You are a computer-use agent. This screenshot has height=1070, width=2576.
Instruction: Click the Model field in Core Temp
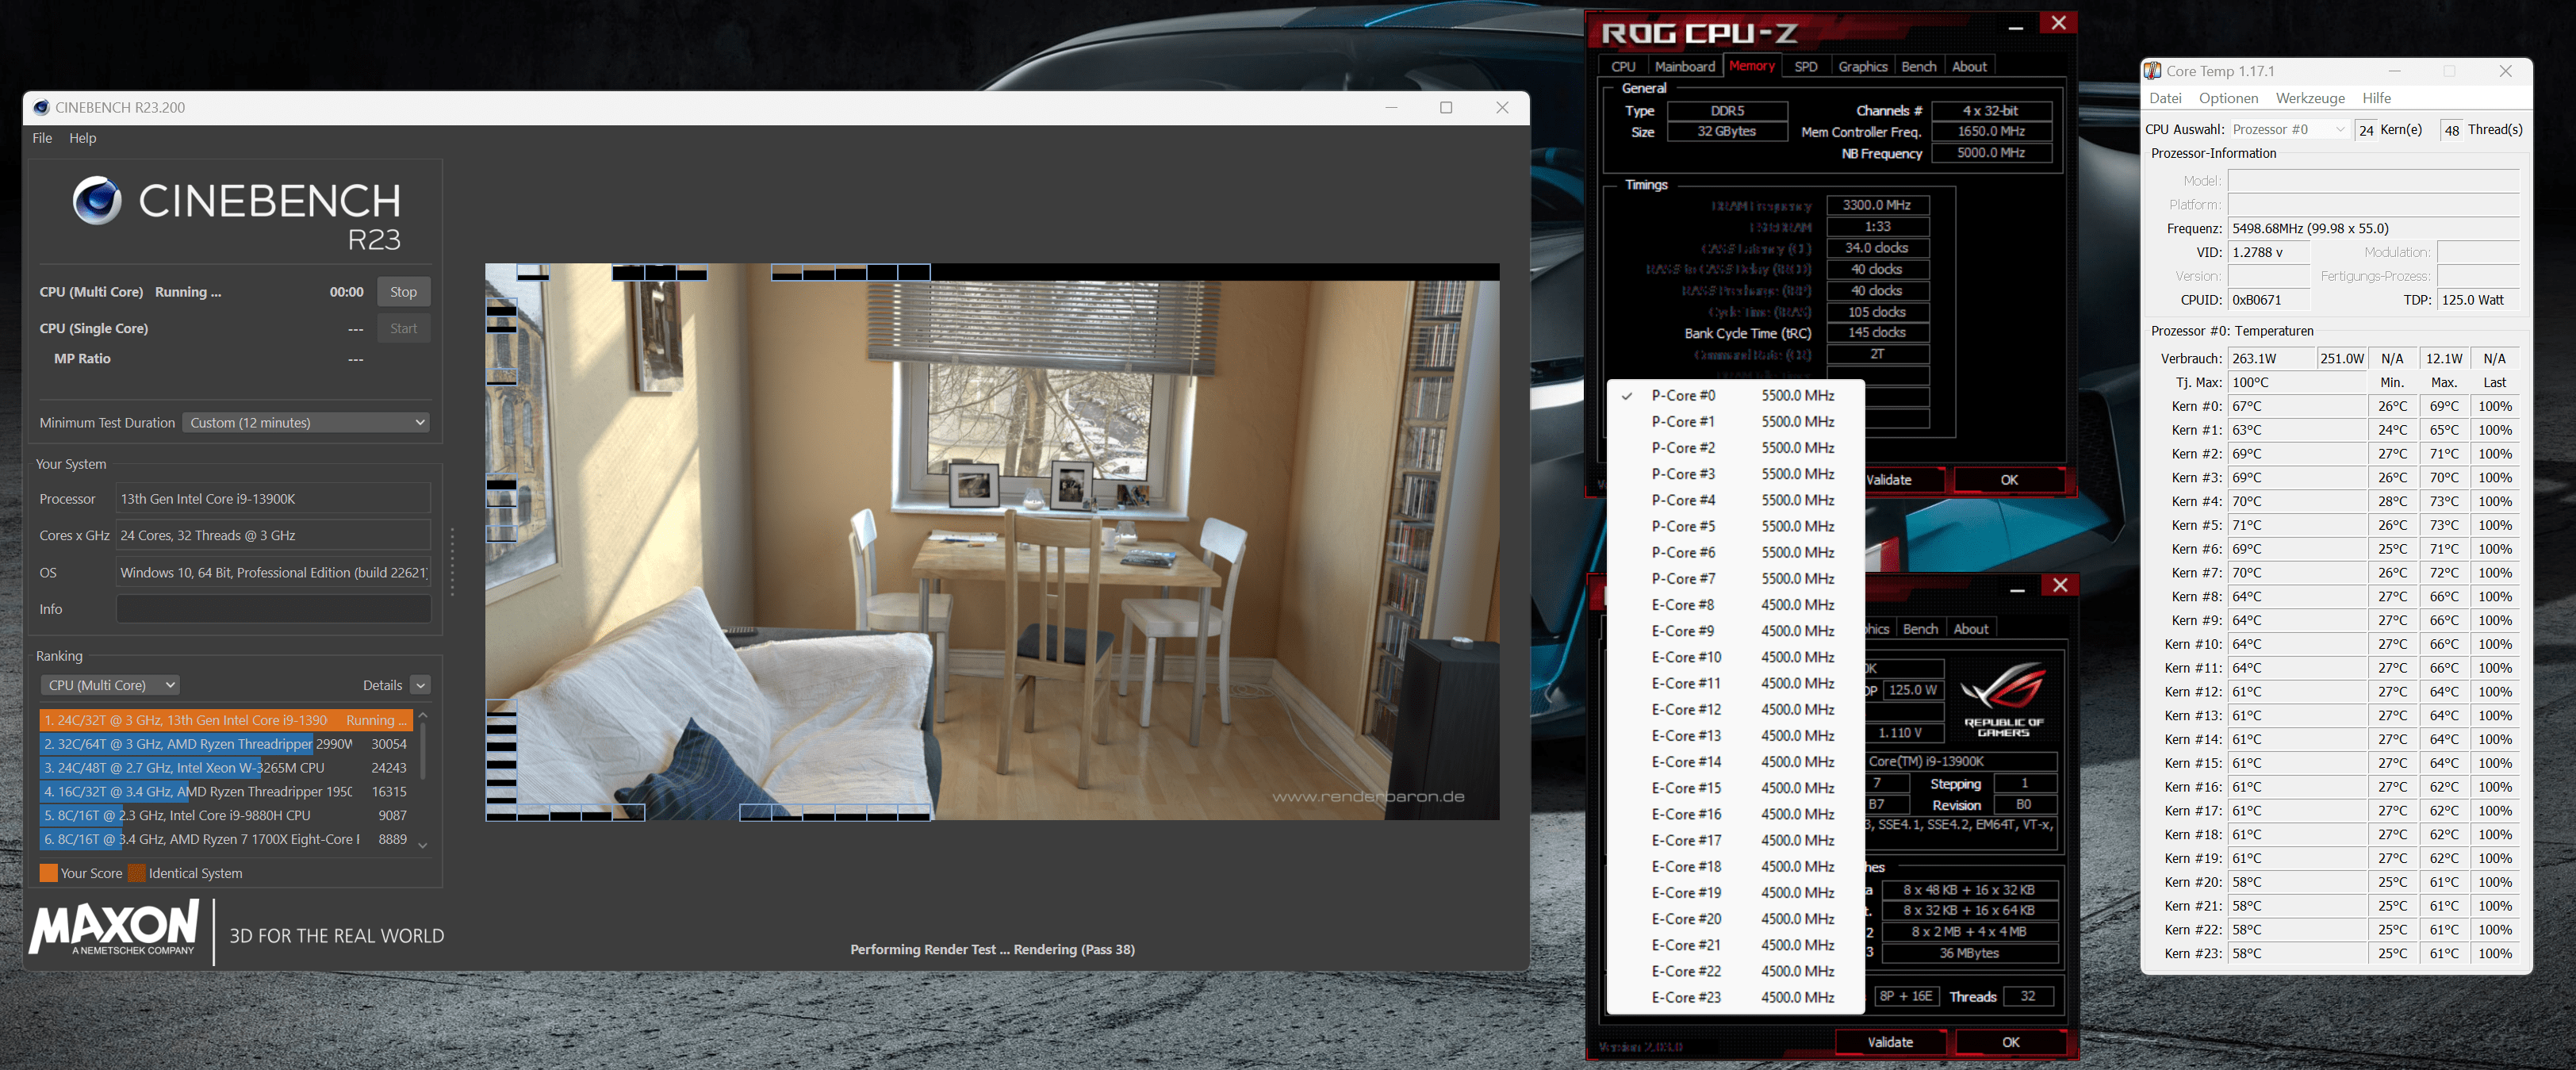click(x=2373, y=180)
